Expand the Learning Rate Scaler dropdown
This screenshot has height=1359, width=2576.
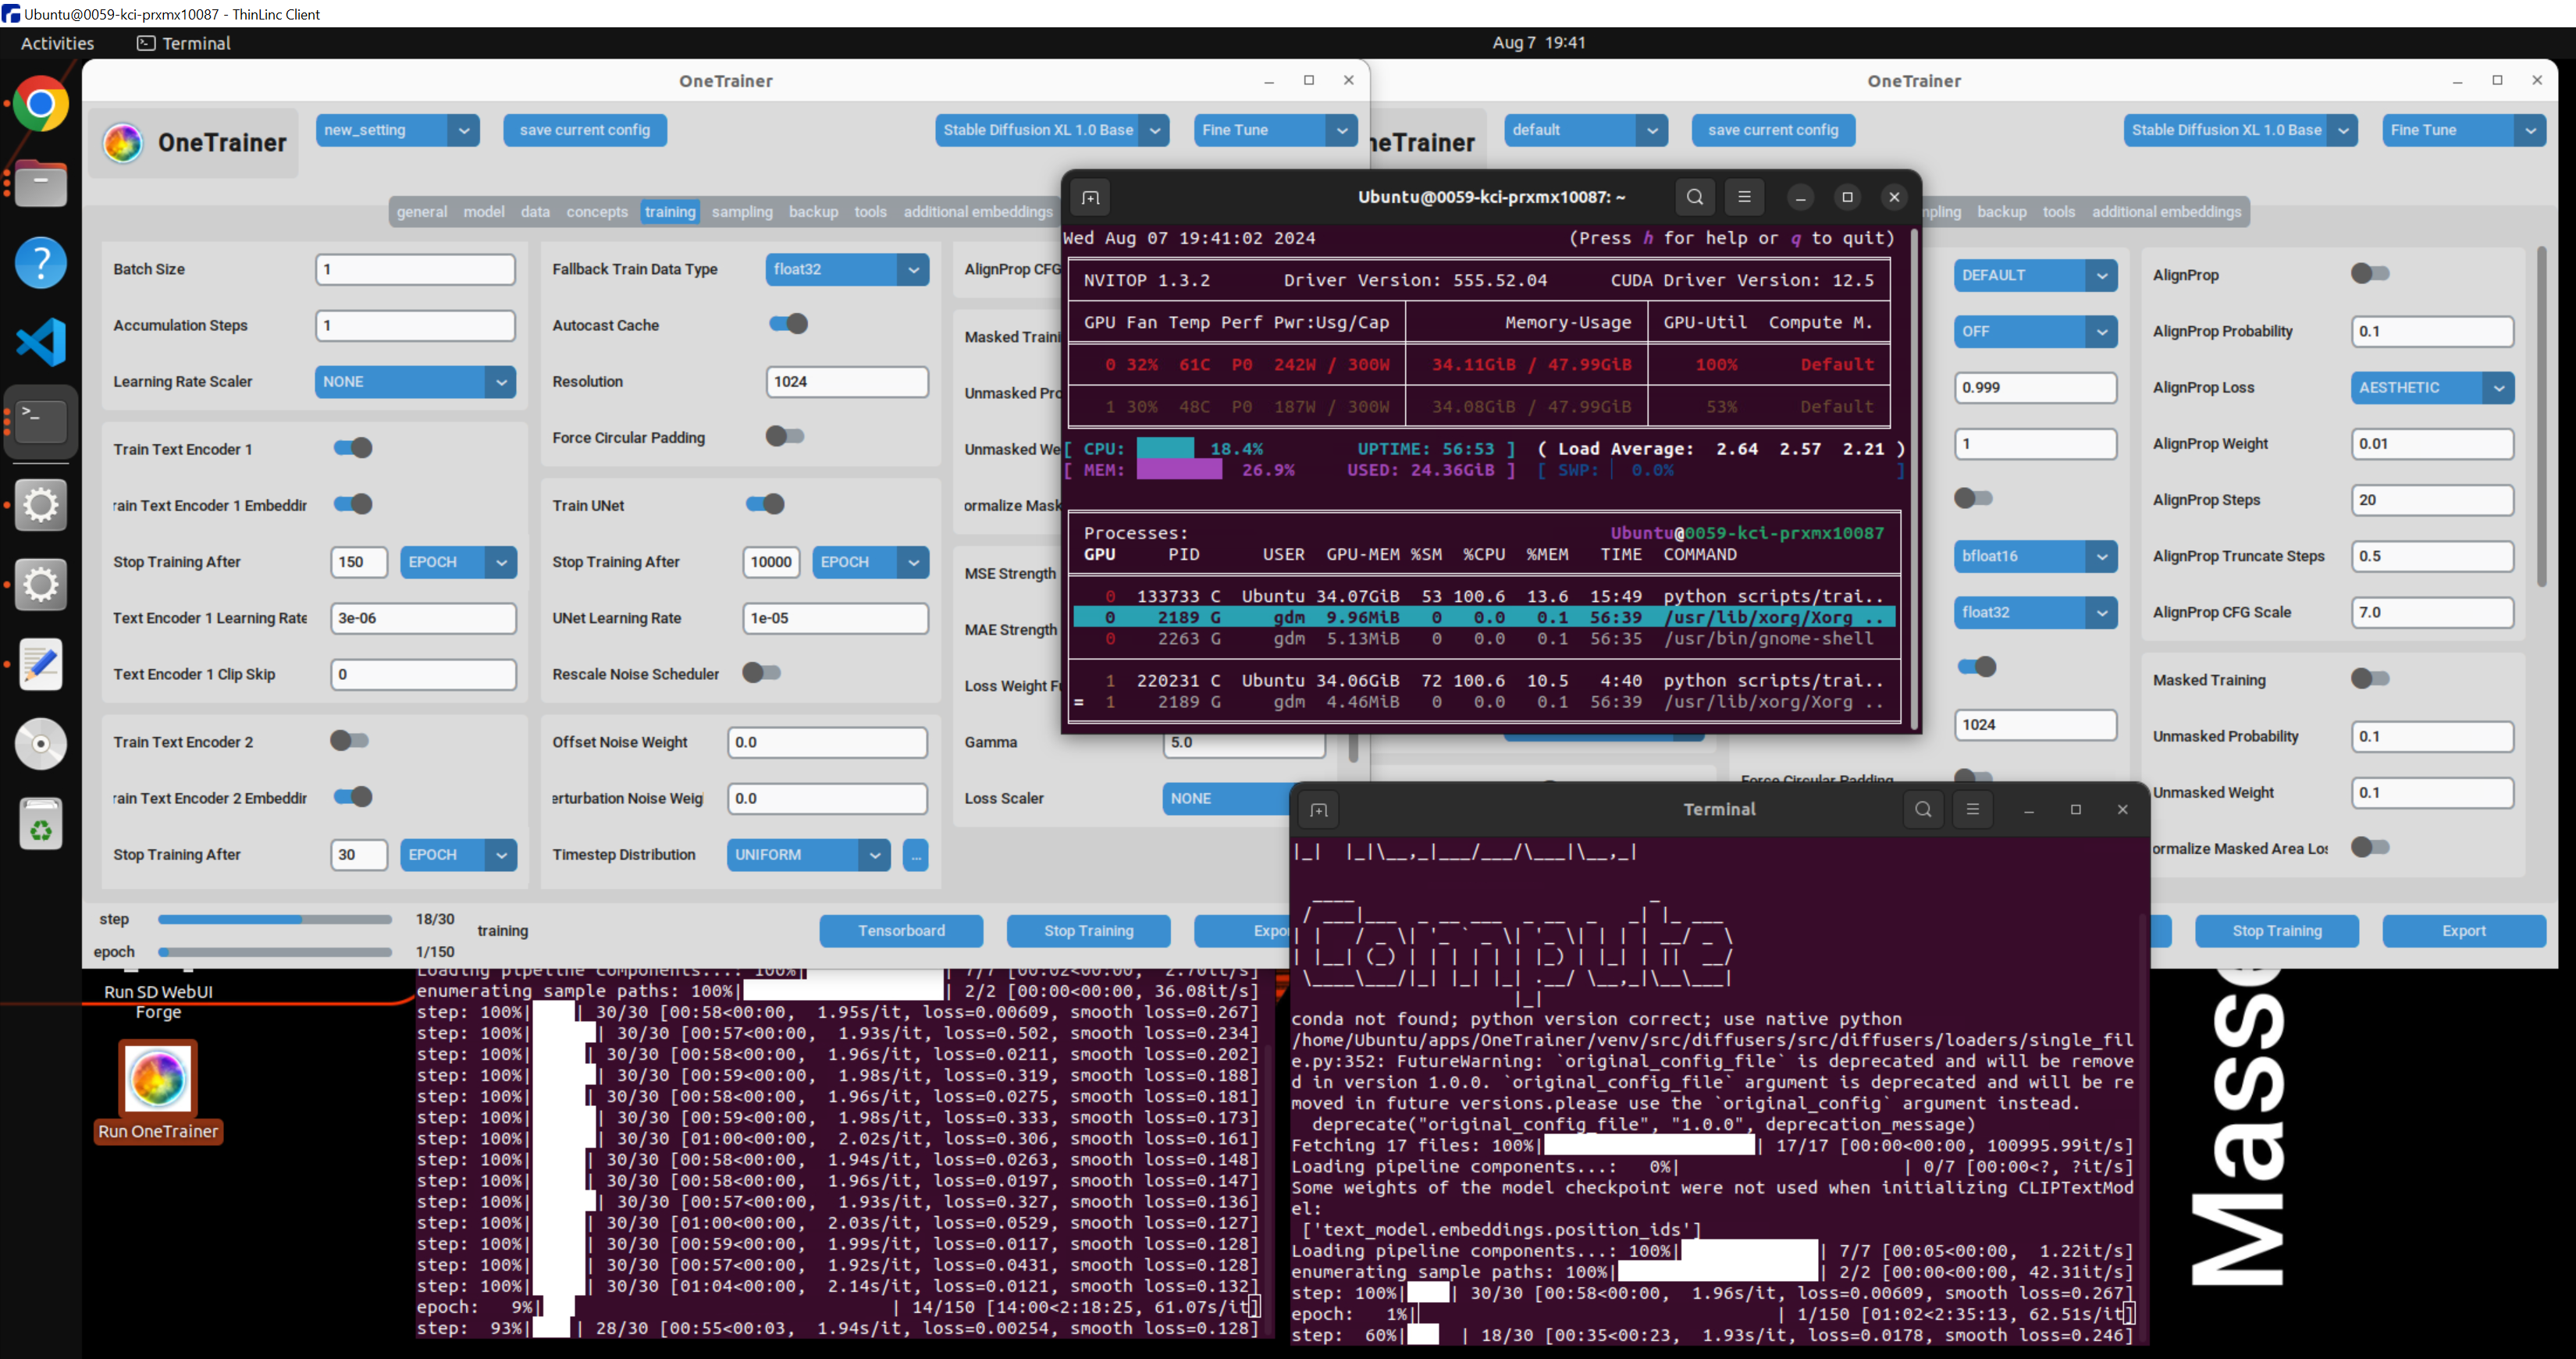tap(415, 382)
